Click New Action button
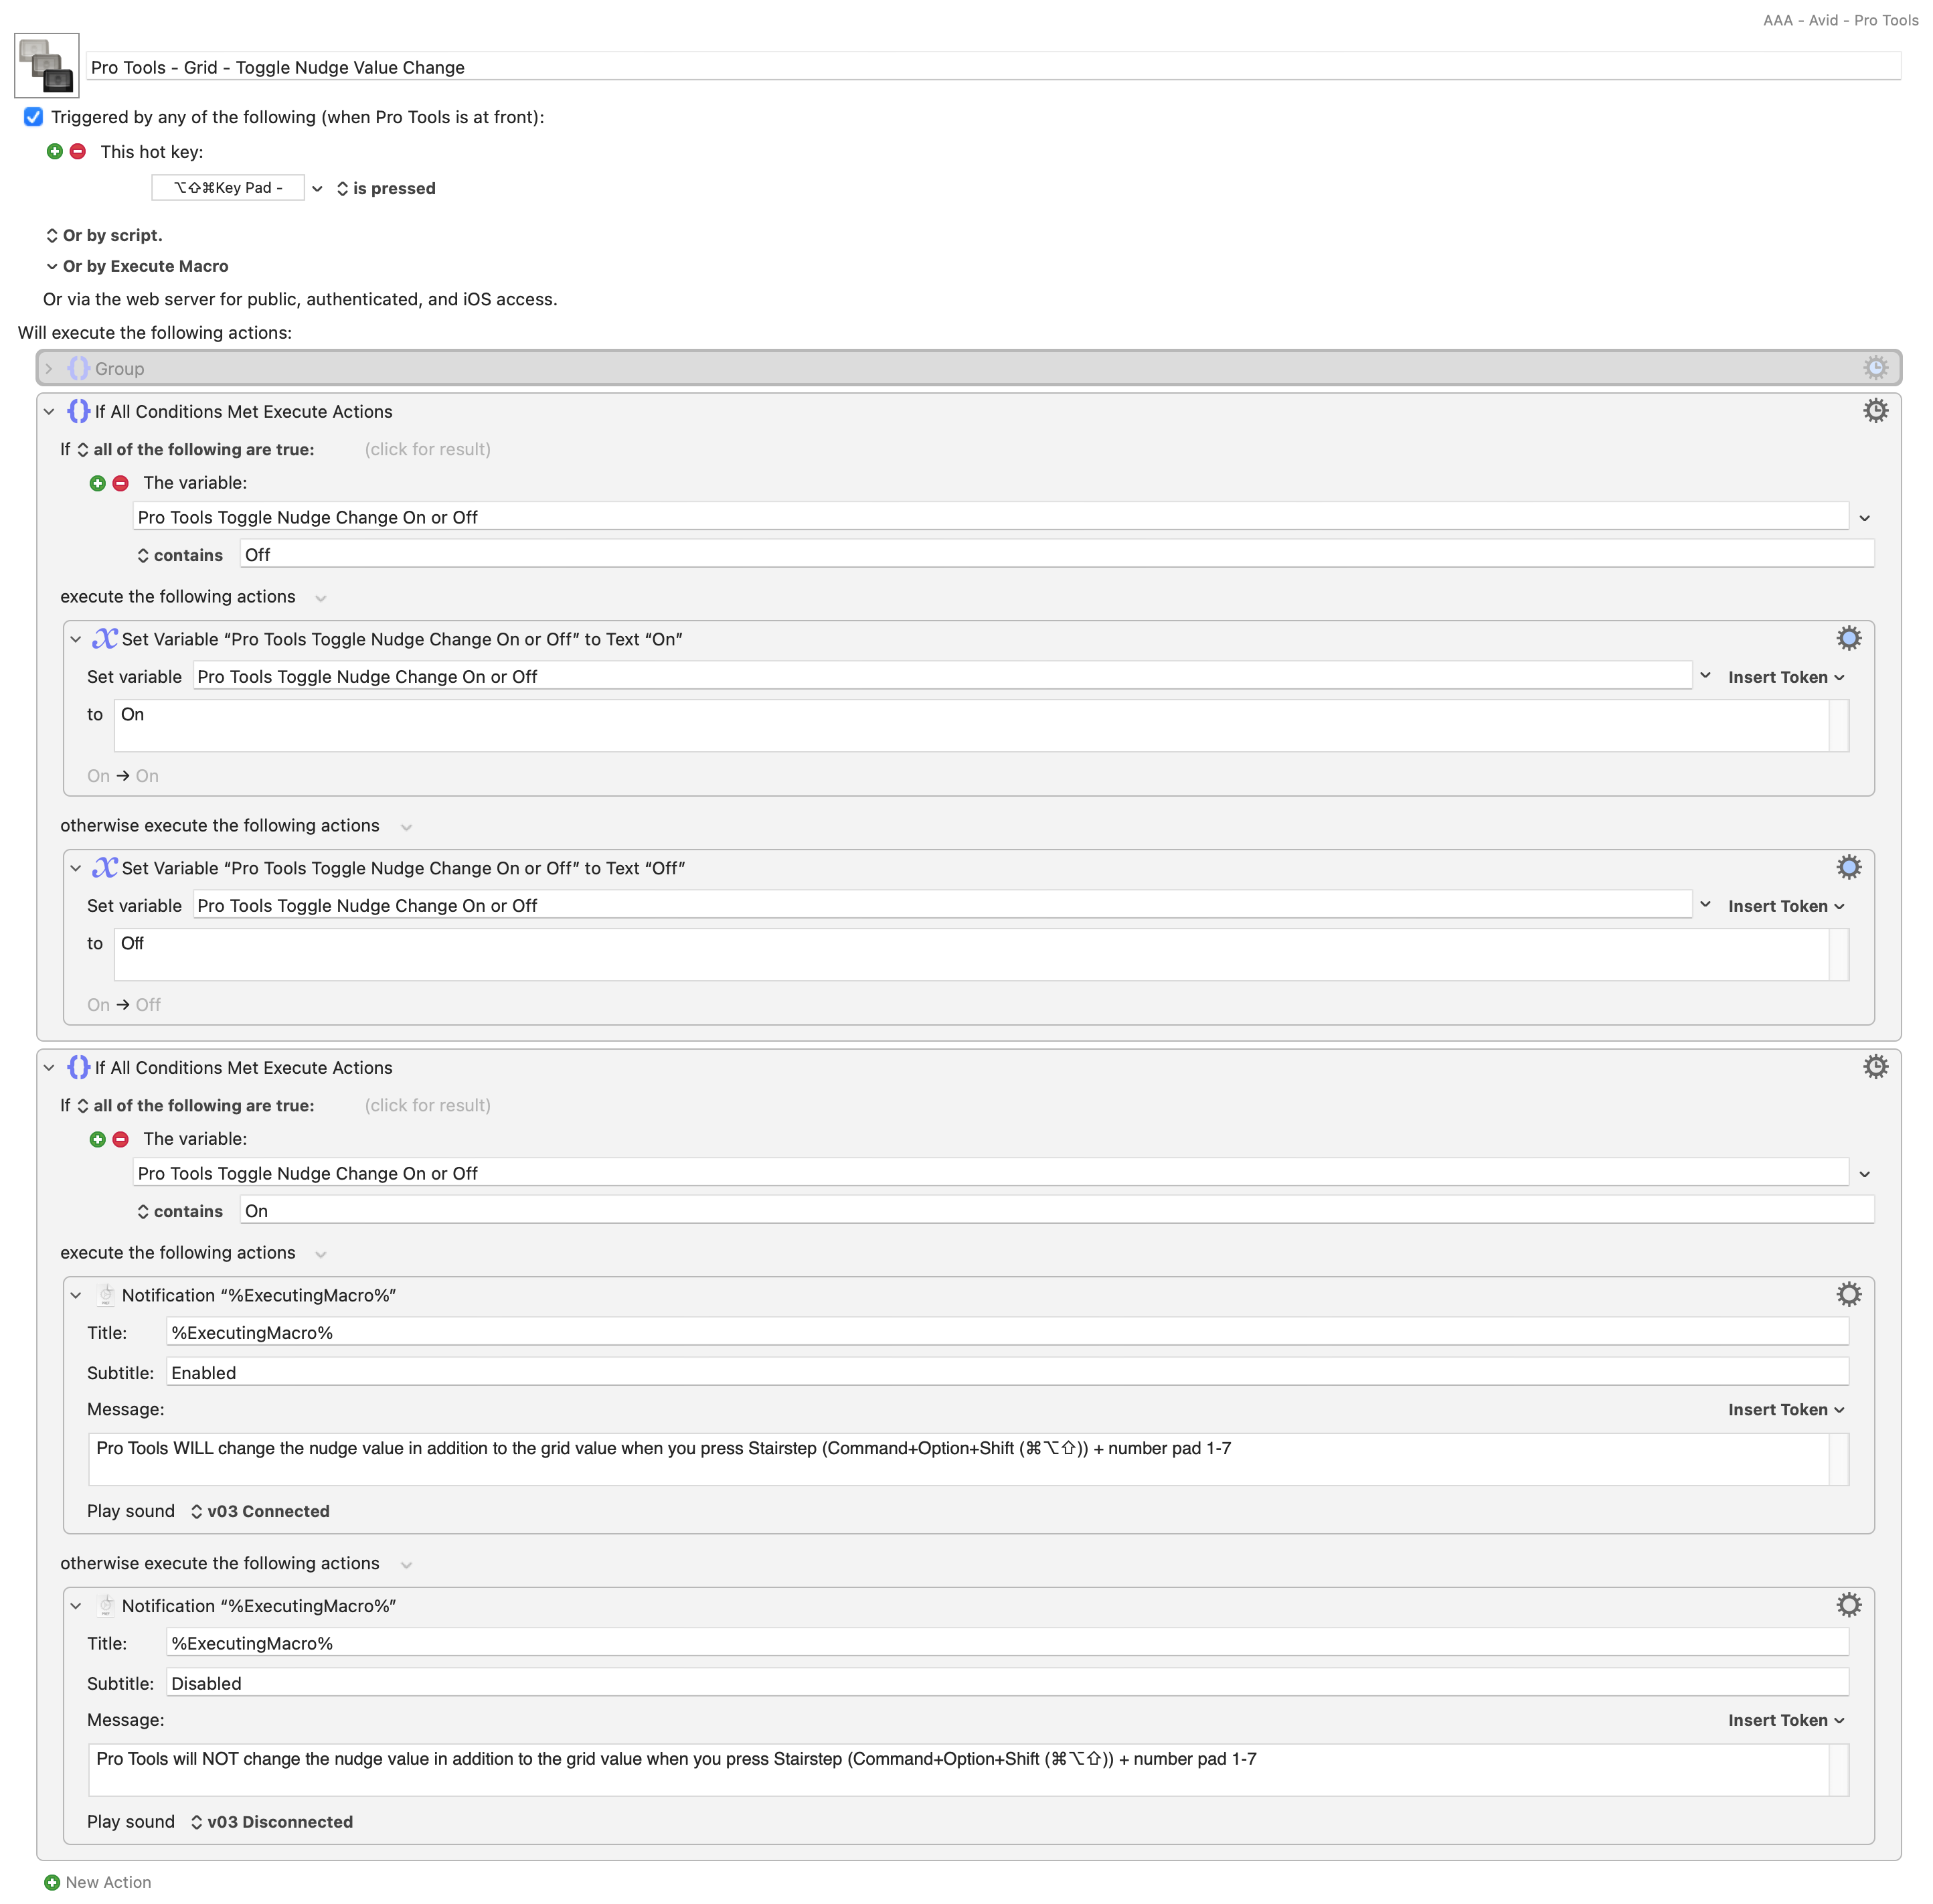The image size is (1933, 1904). 98,1881
